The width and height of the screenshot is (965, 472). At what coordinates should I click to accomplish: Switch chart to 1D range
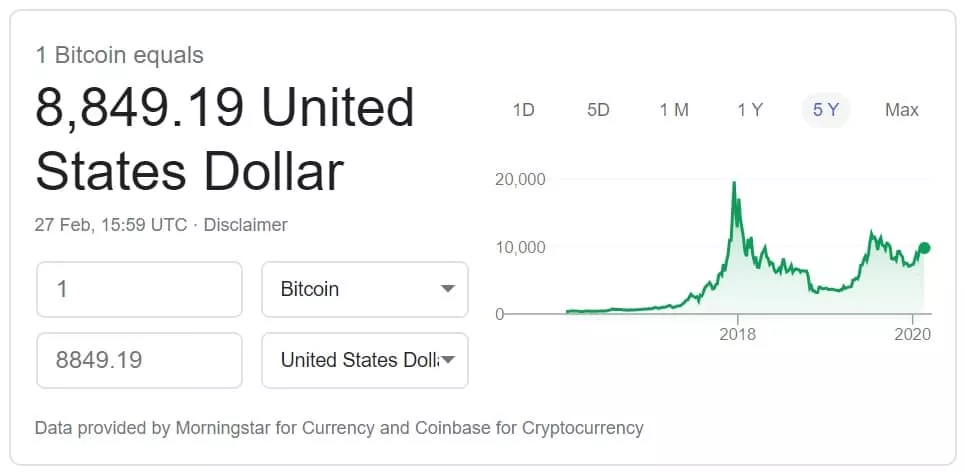523,110
